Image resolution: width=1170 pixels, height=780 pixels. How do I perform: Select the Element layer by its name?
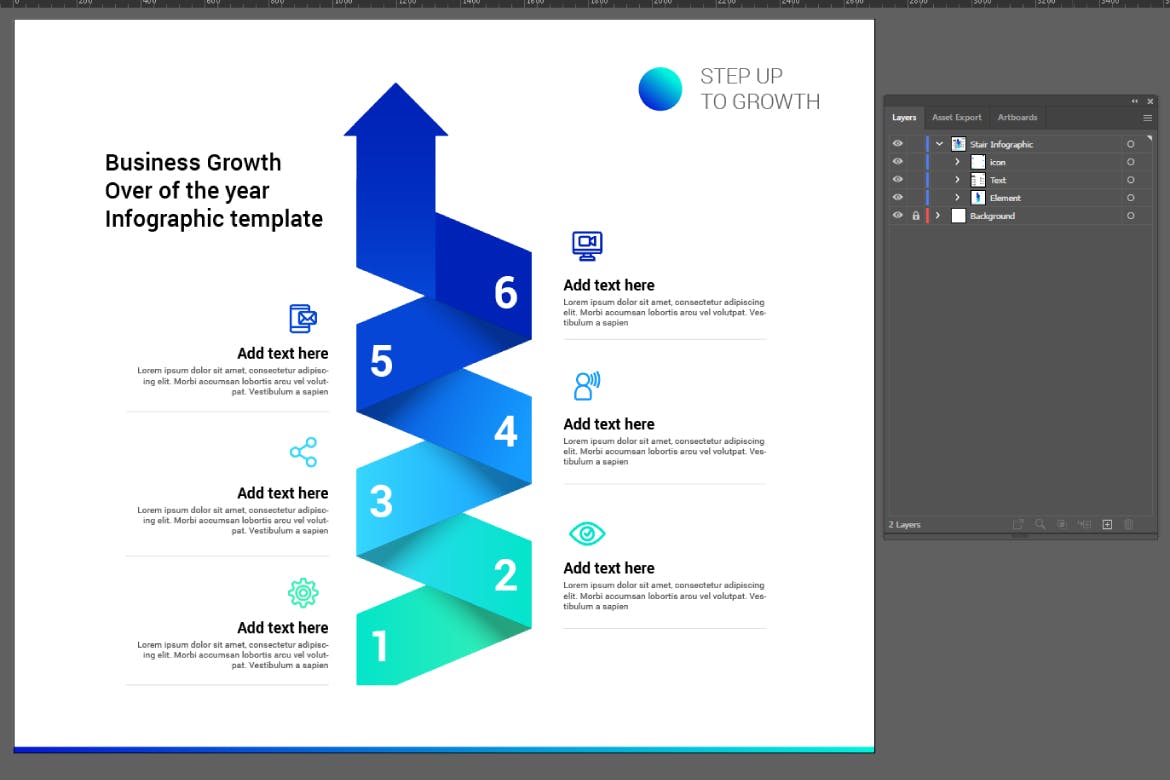(x=1005, y=197)
